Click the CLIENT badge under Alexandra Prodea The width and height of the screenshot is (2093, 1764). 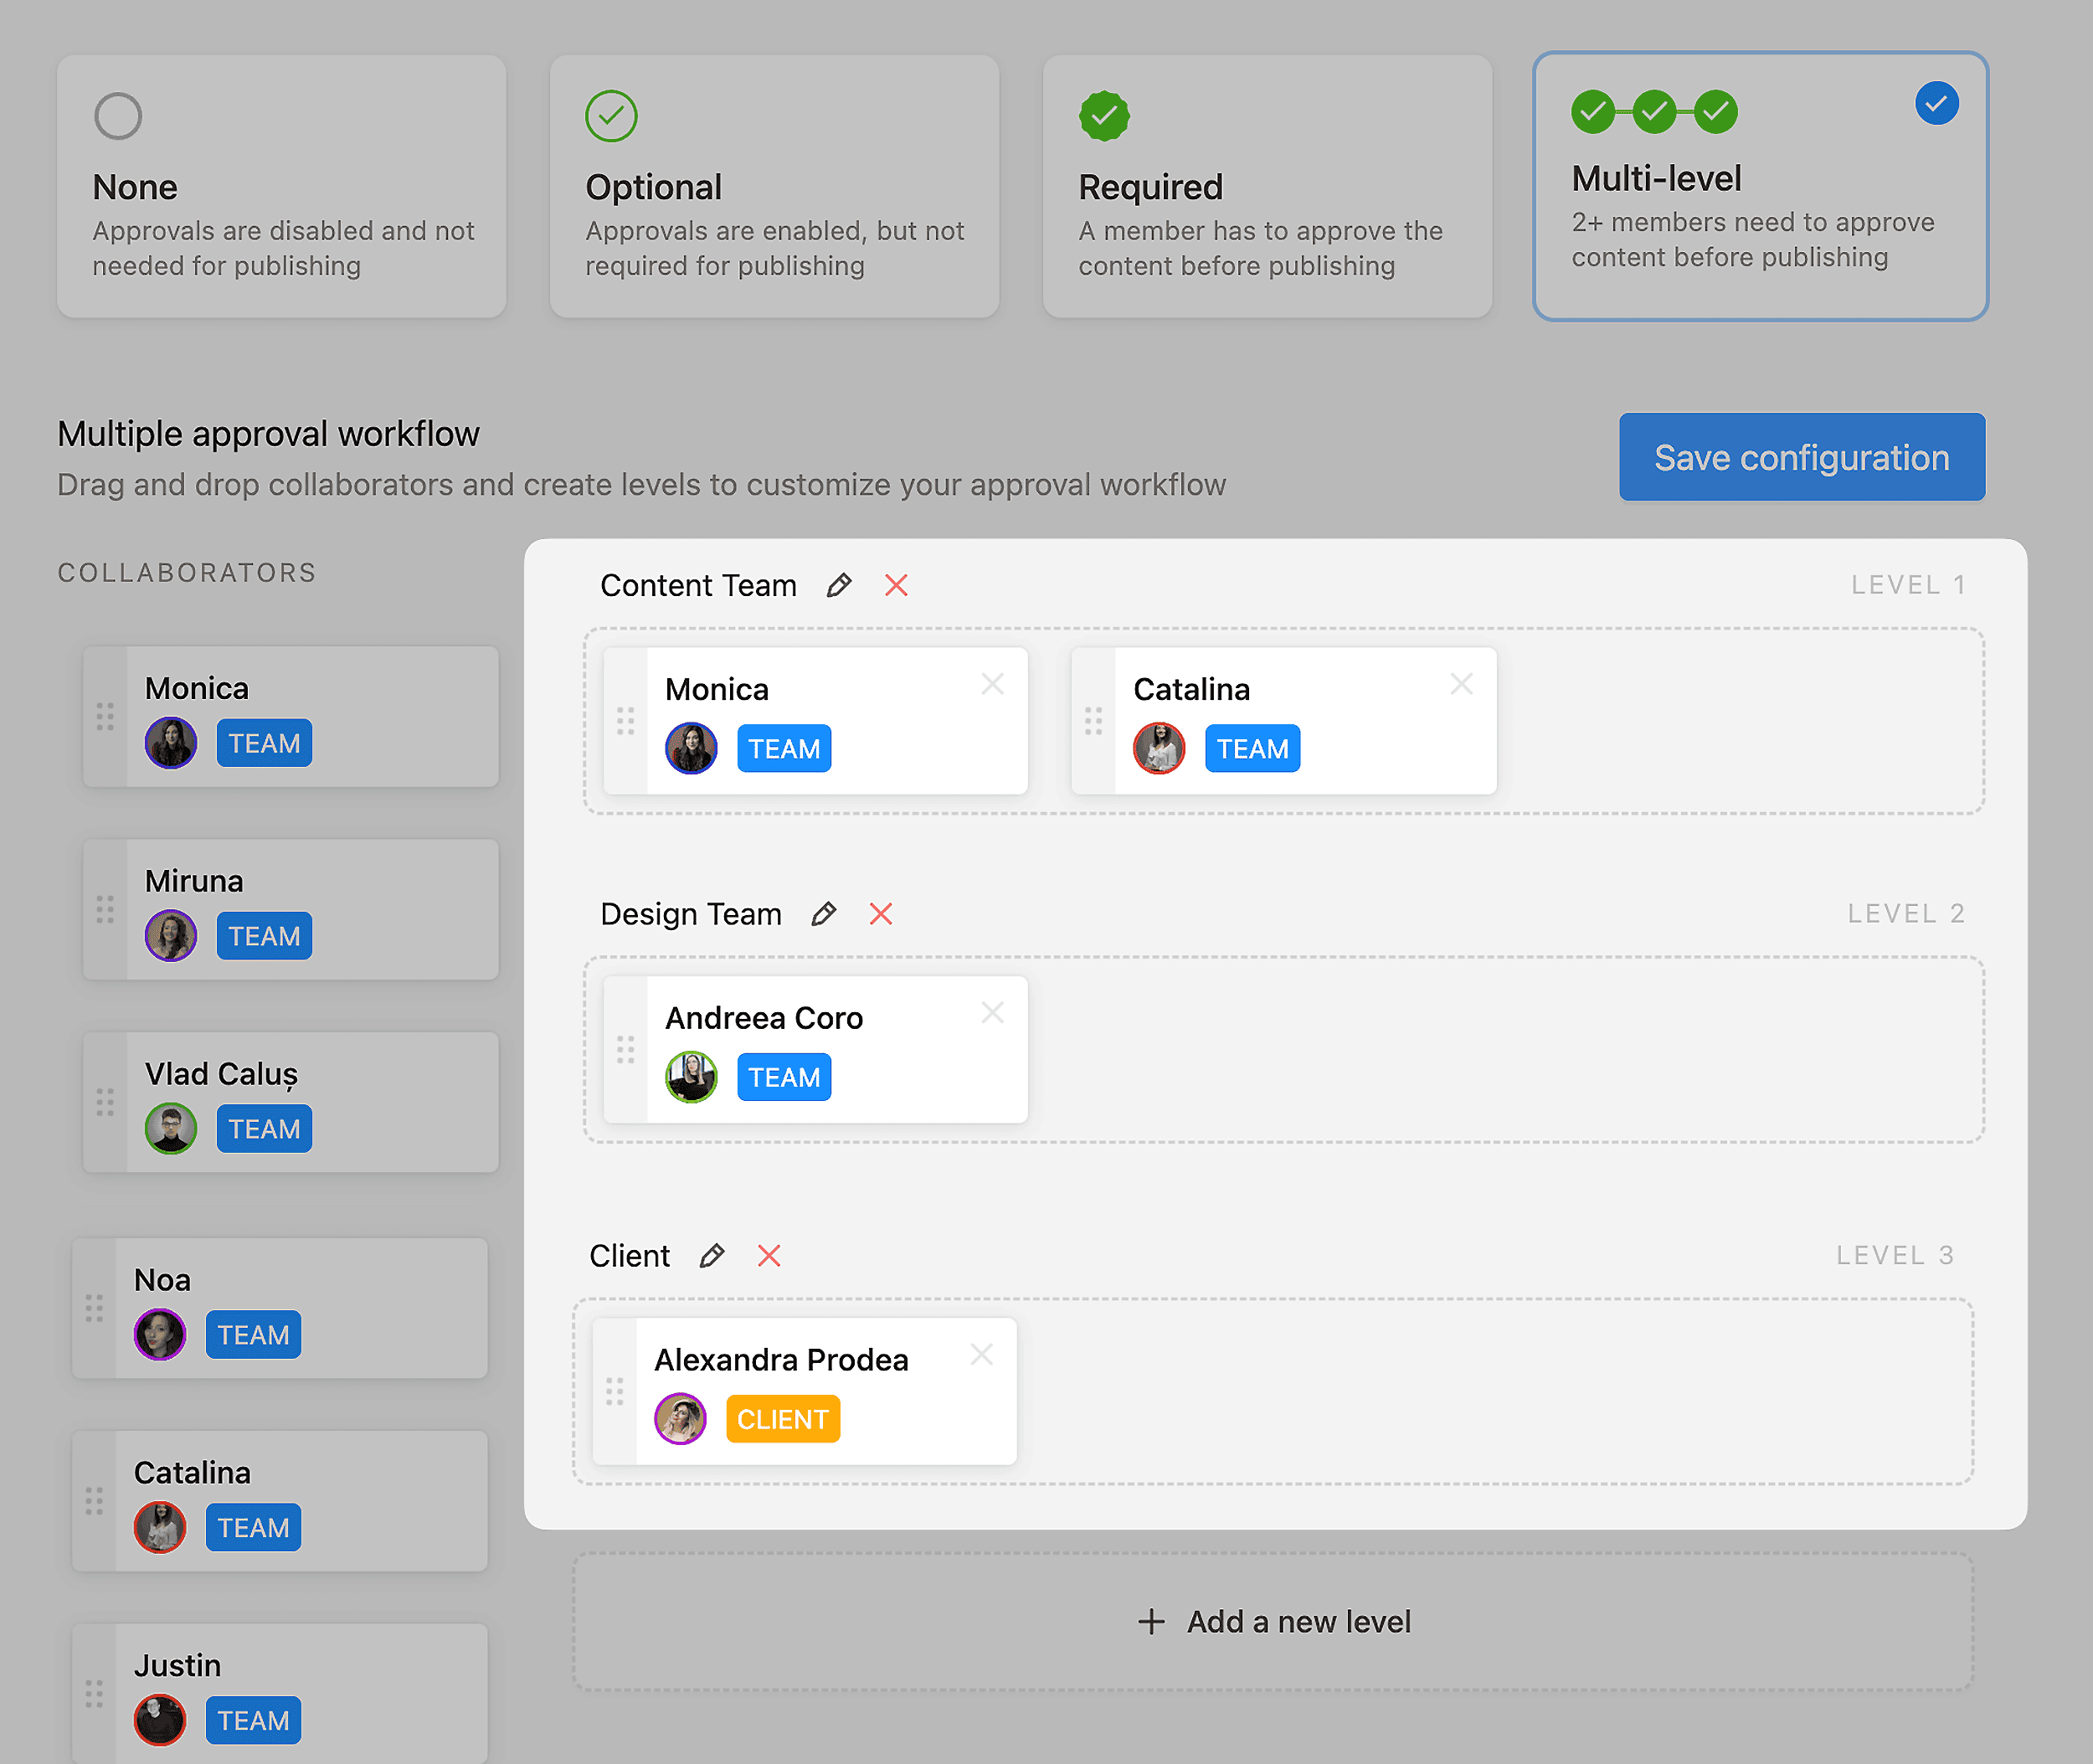tap(783, 1418)
